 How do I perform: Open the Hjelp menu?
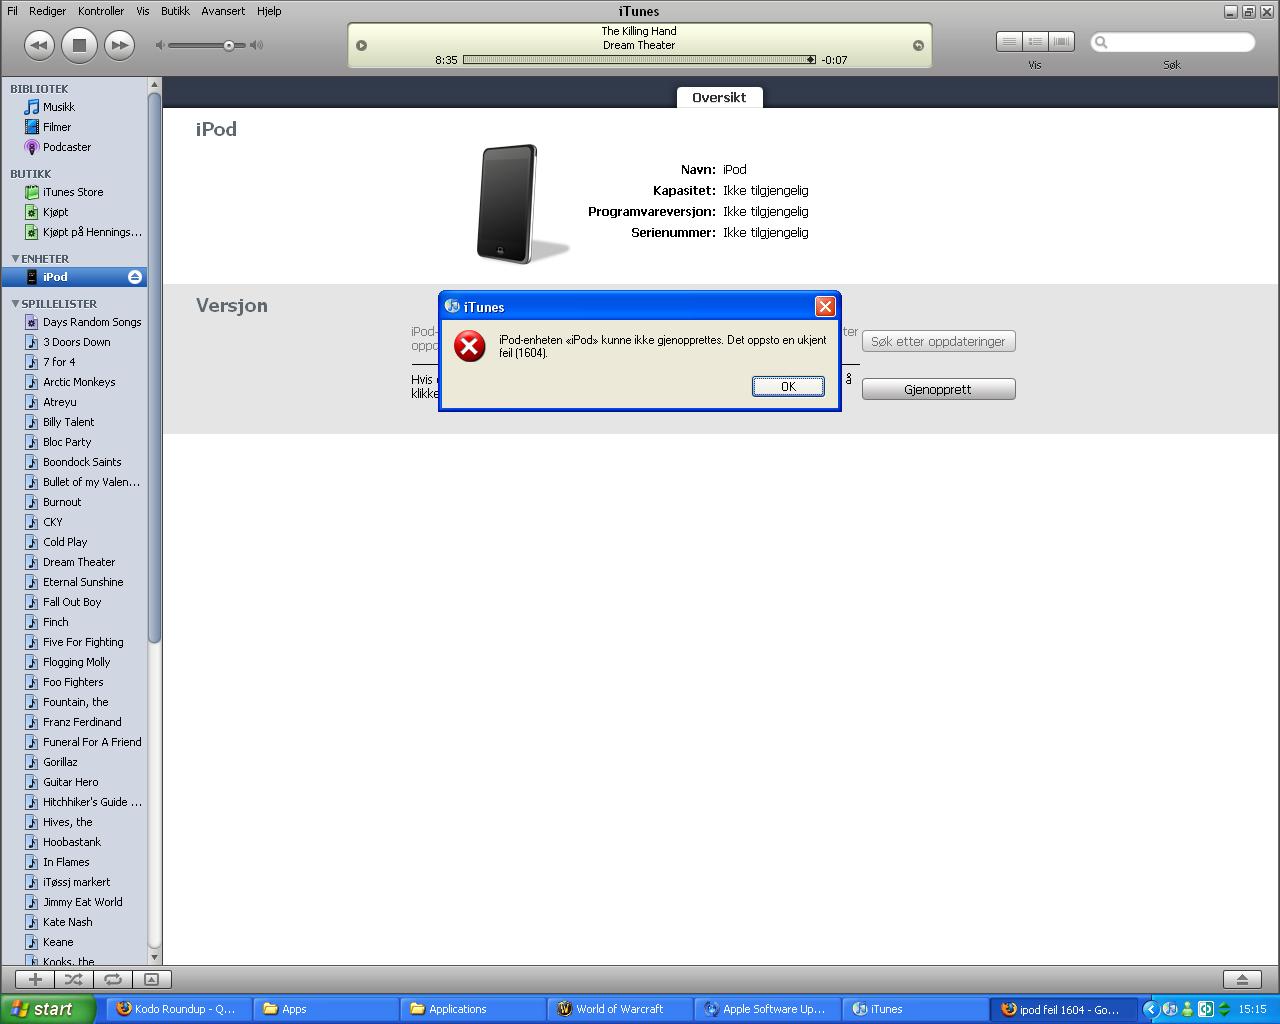point(269,11)
